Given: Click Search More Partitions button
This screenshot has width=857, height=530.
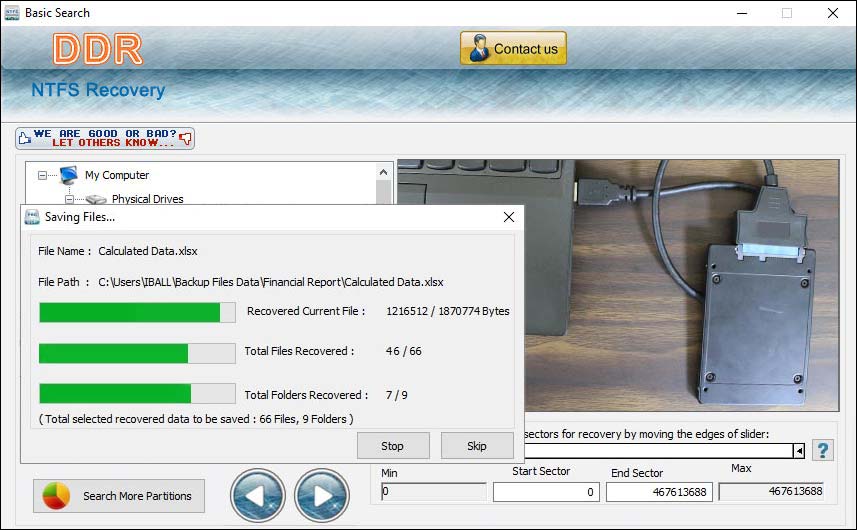Looking at the screenshot, I should tap(119, 496).
